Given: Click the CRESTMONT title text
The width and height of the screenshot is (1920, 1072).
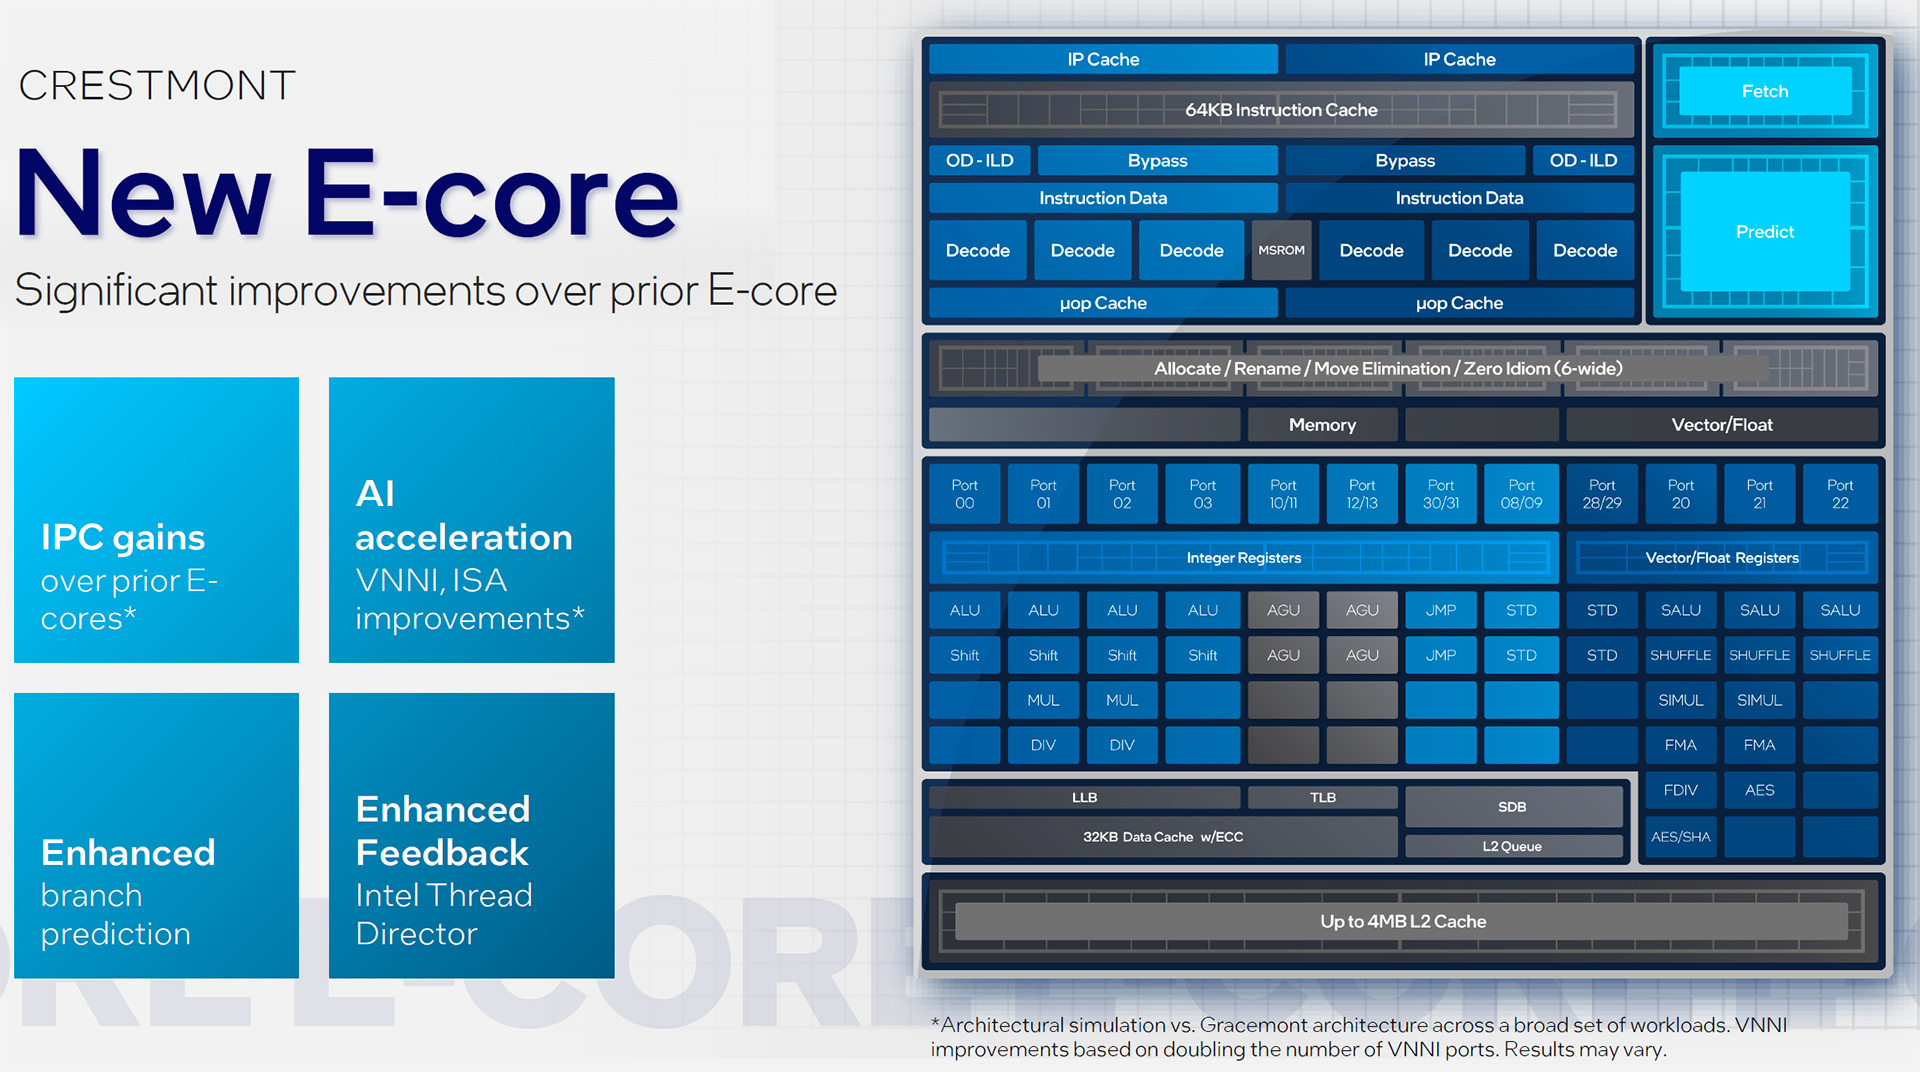Looking at the screenshot, I should pos(157,86).
